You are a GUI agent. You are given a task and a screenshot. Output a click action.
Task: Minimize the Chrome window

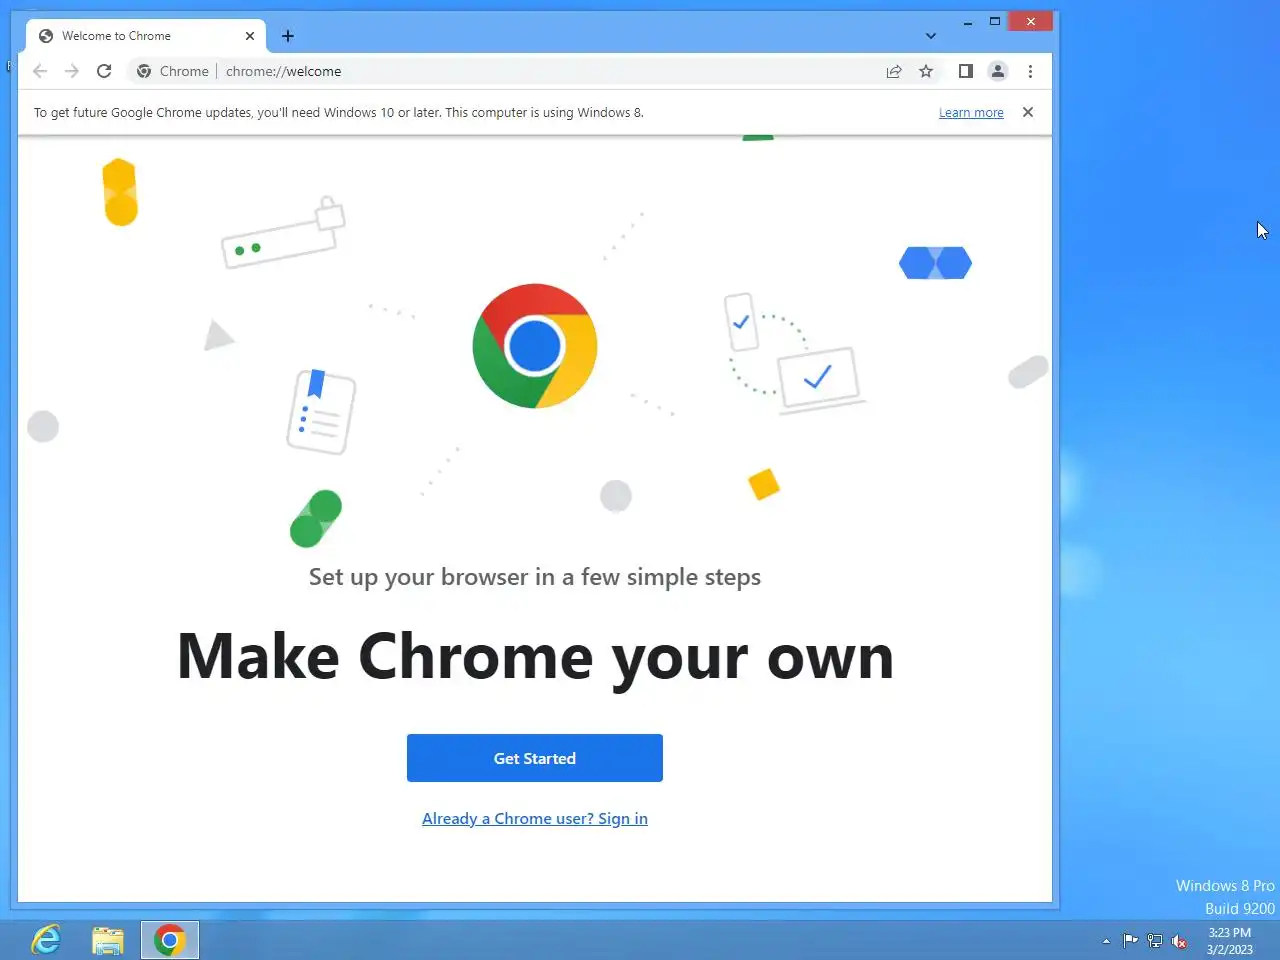[968, 22]
